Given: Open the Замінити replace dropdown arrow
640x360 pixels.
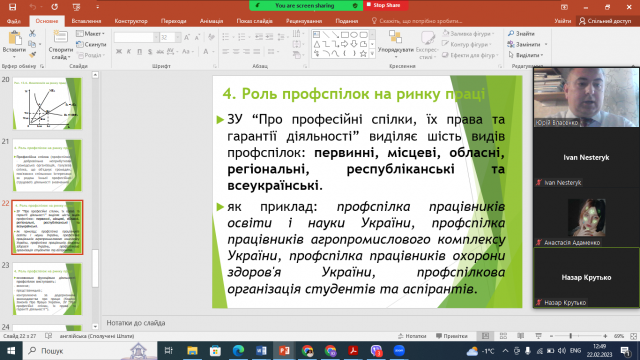Looking at the screenshot, I should point(546,44).
